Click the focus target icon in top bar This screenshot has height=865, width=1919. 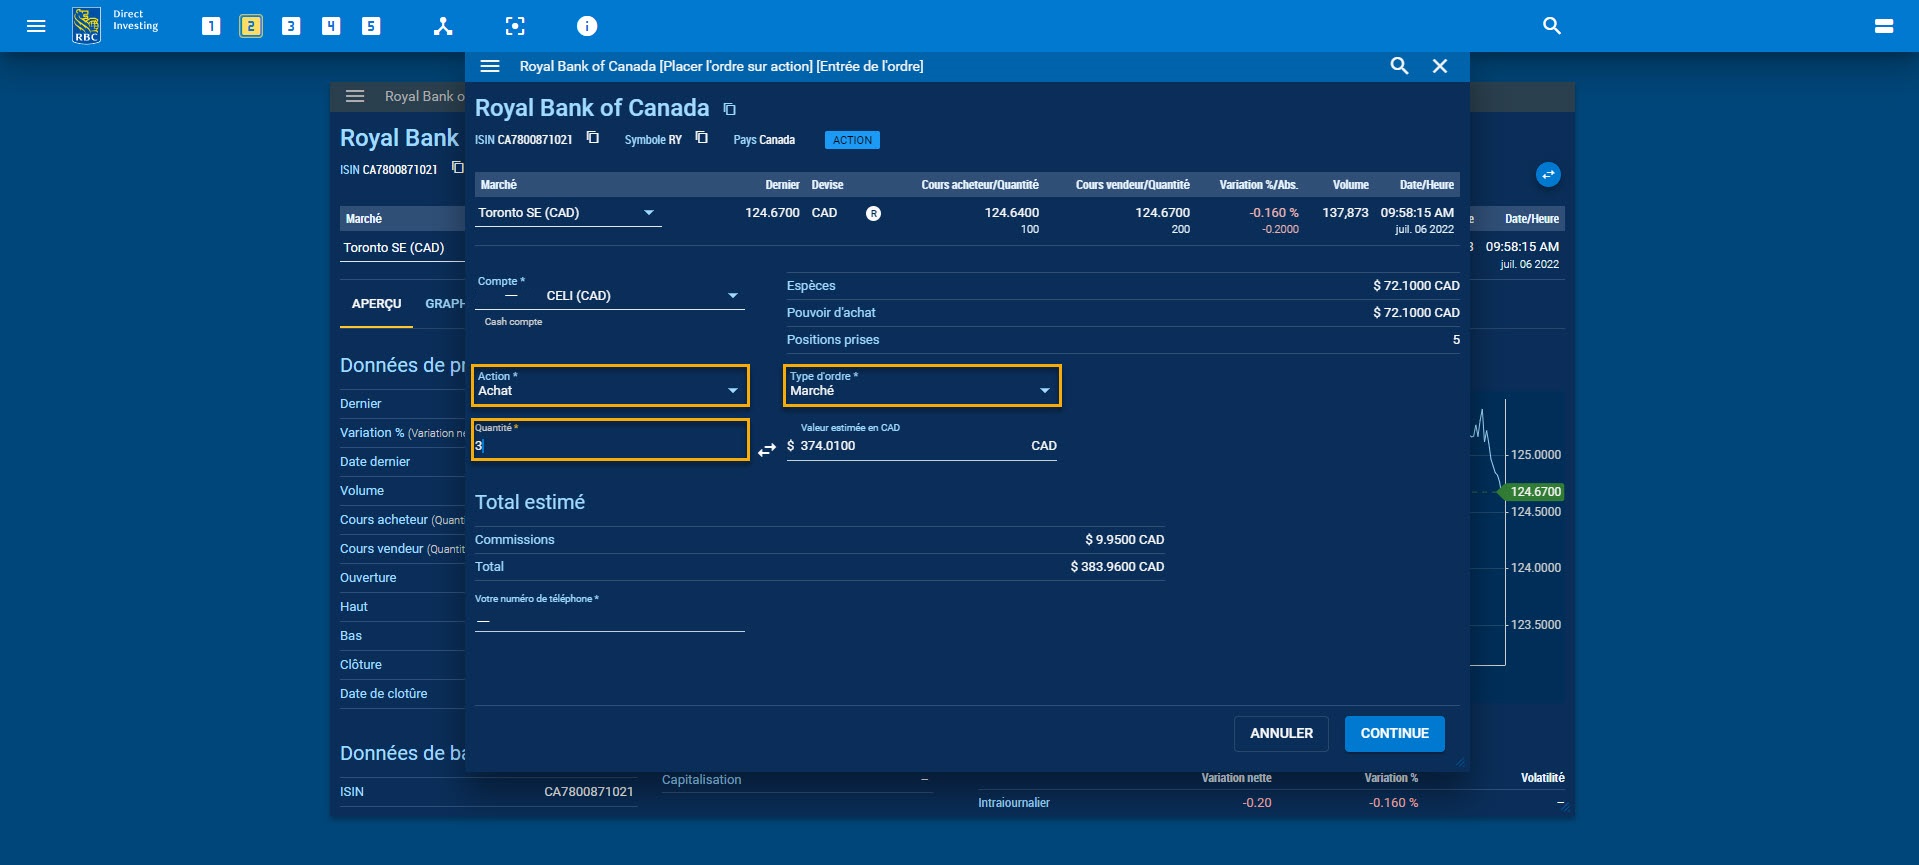click(515, 26)
